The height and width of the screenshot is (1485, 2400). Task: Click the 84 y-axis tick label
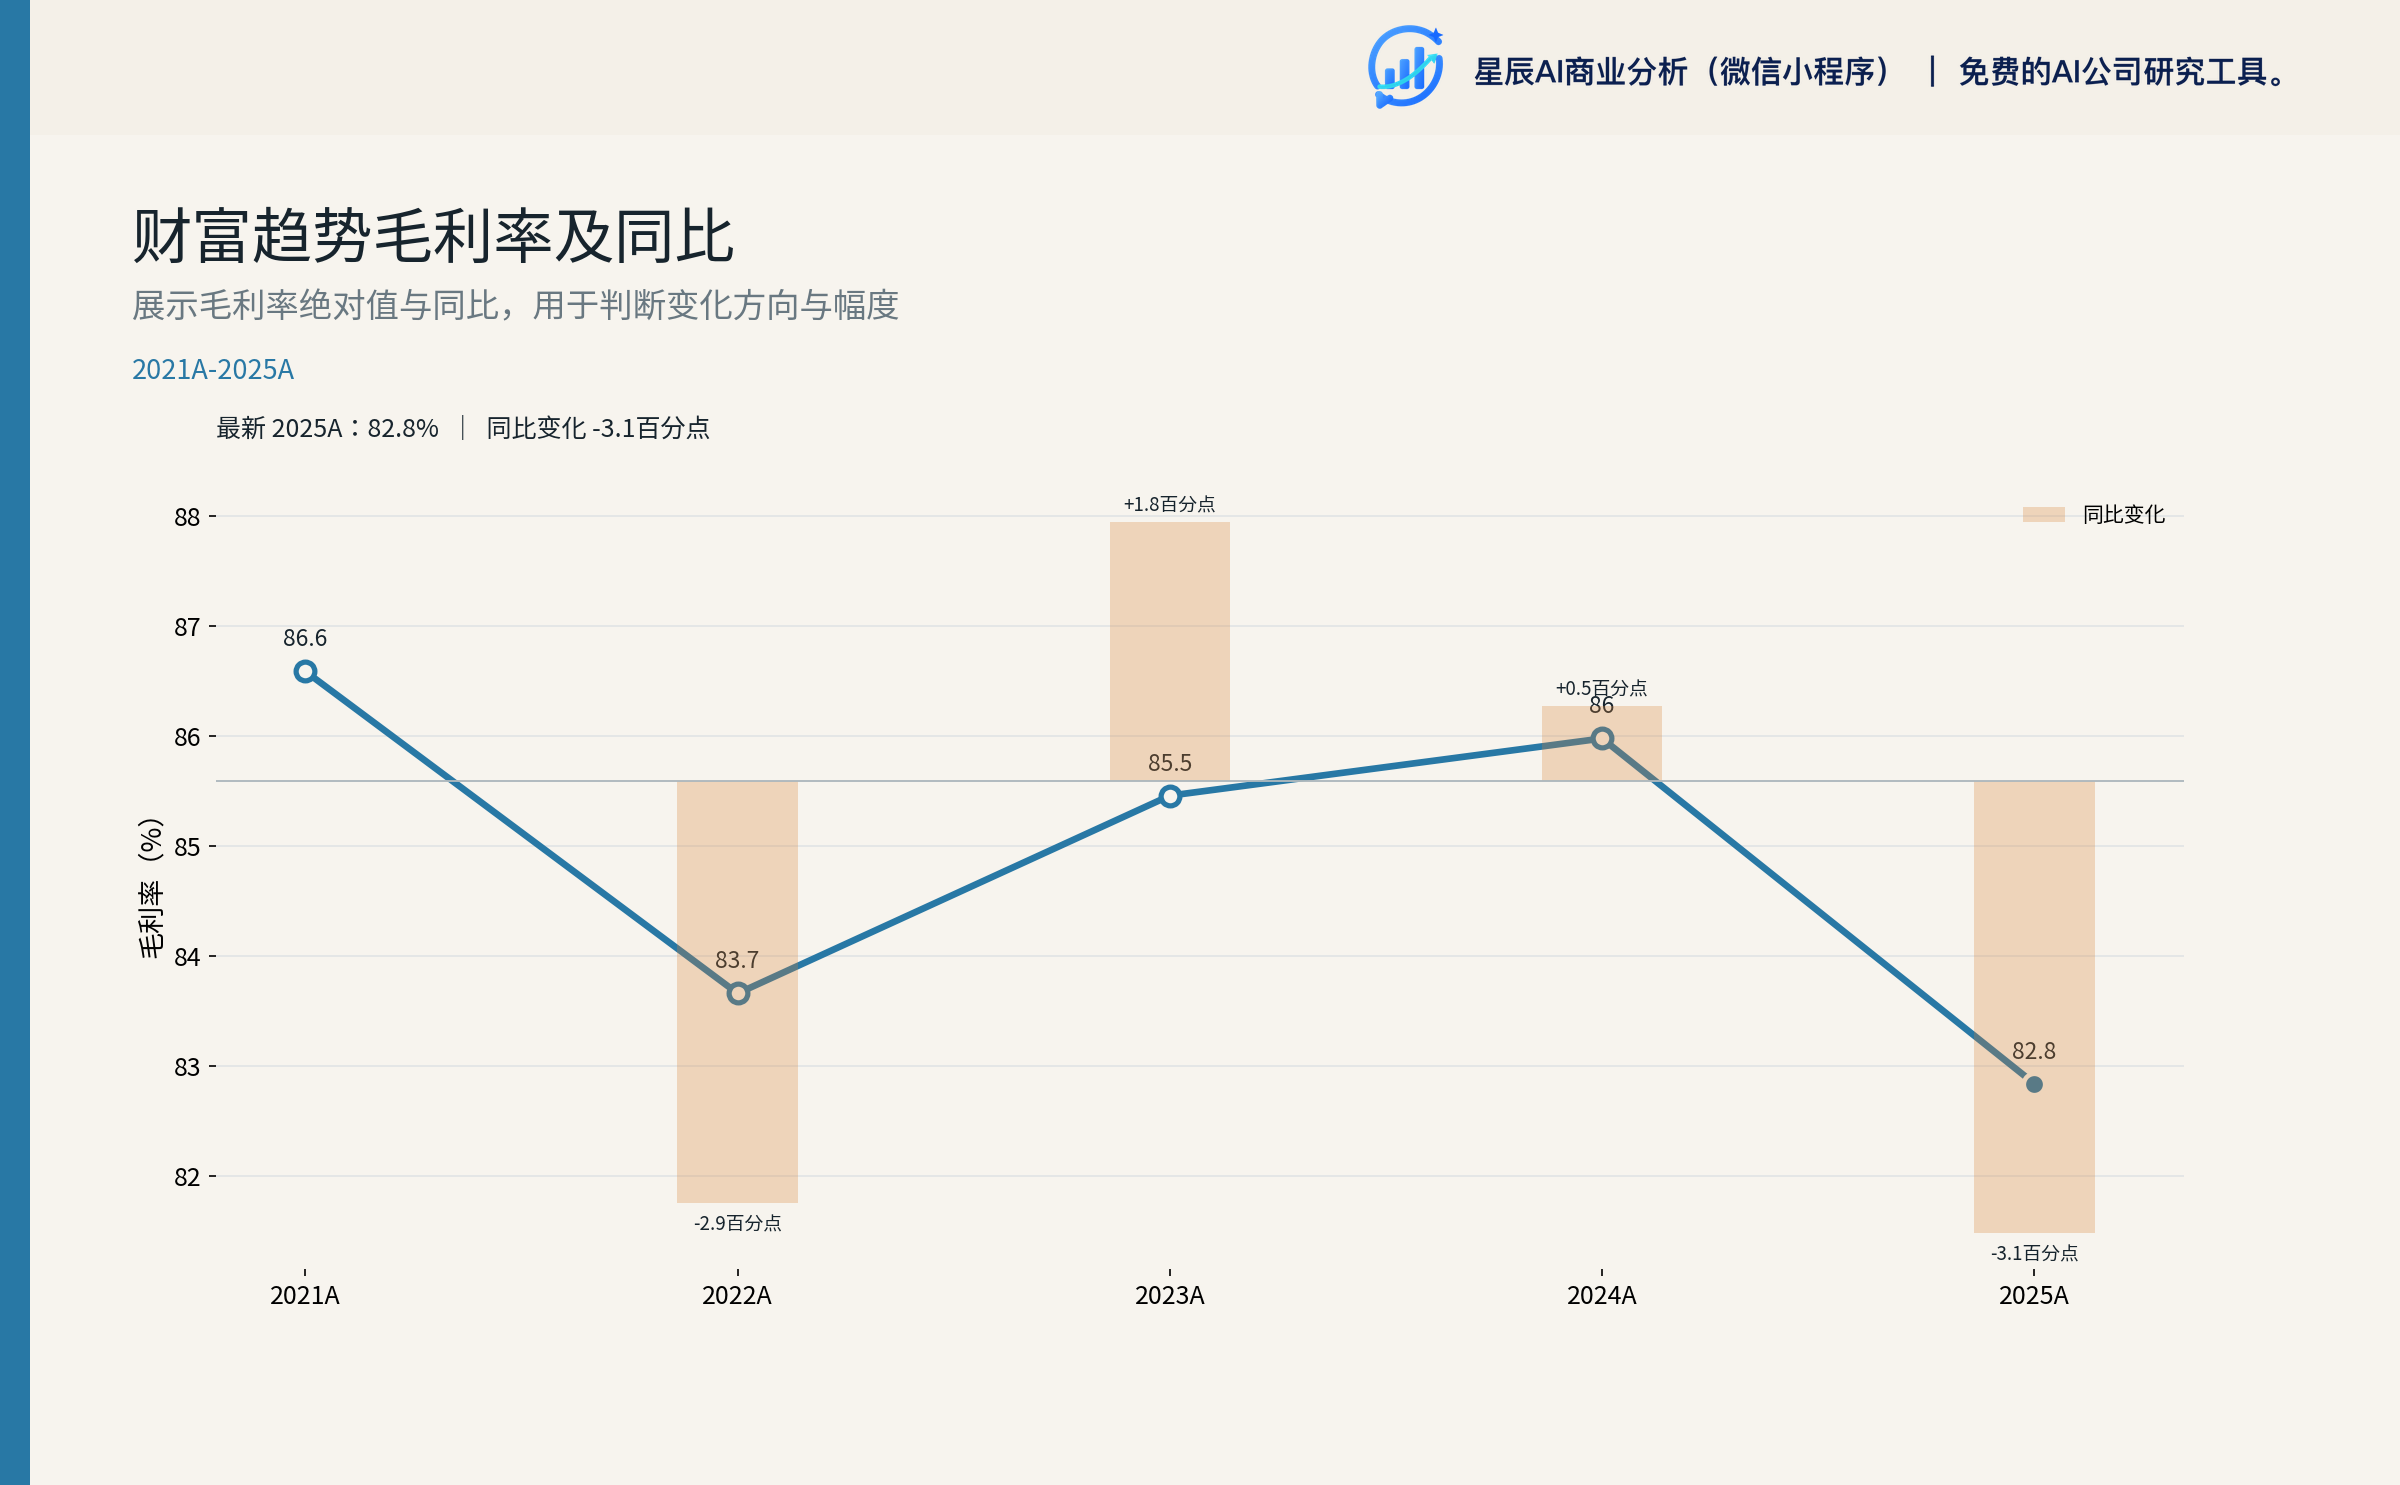pyautogui.click(x=187, y=957)
